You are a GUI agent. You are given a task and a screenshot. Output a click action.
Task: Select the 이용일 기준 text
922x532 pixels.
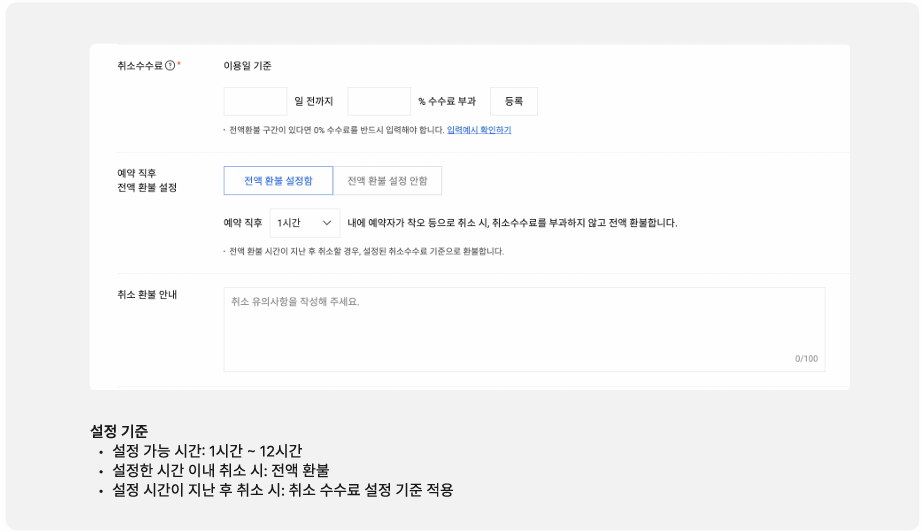tap(247, 66)
